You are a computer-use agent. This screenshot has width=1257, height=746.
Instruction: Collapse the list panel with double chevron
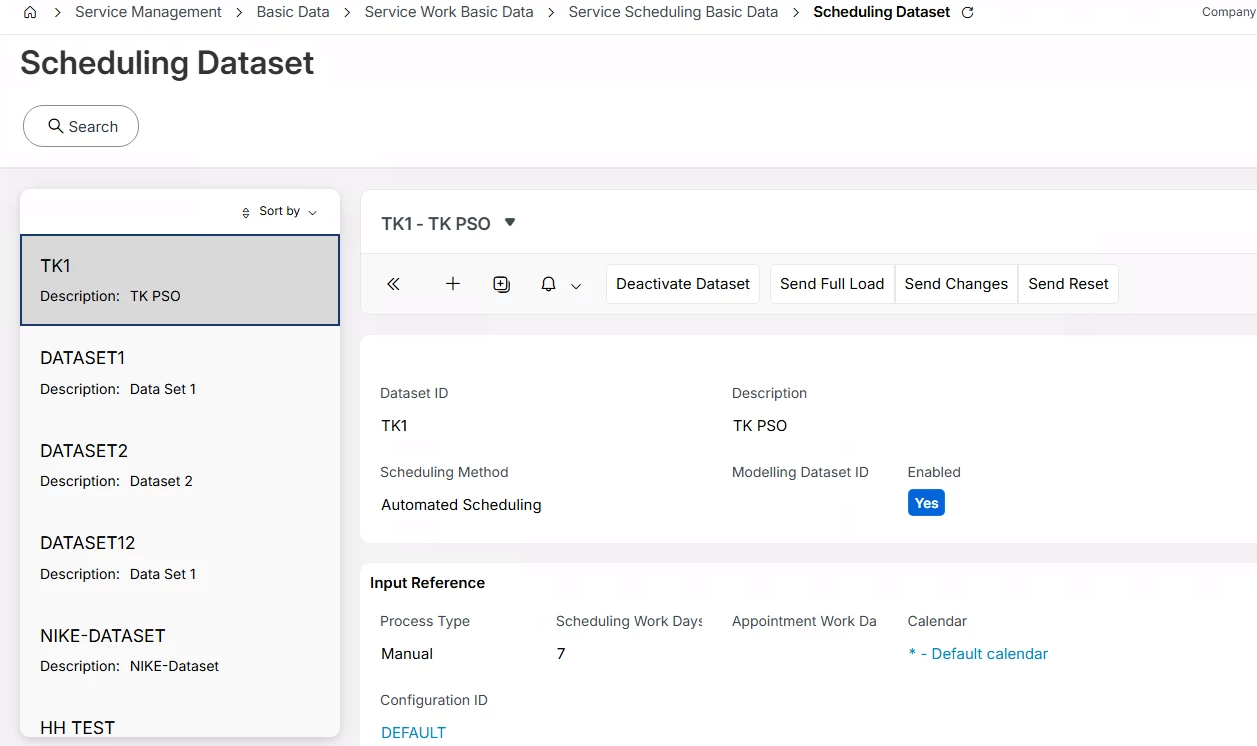click(x=394, y=284)
